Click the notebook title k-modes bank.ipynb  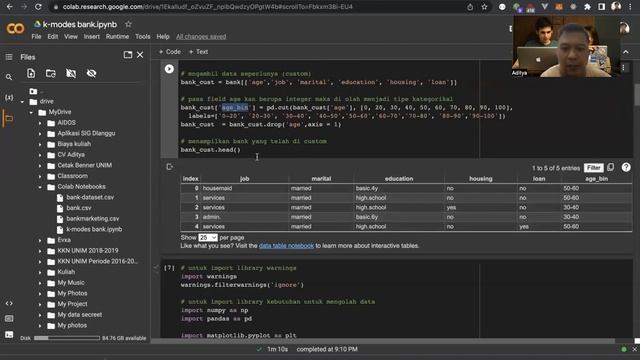tap(80, 24)
